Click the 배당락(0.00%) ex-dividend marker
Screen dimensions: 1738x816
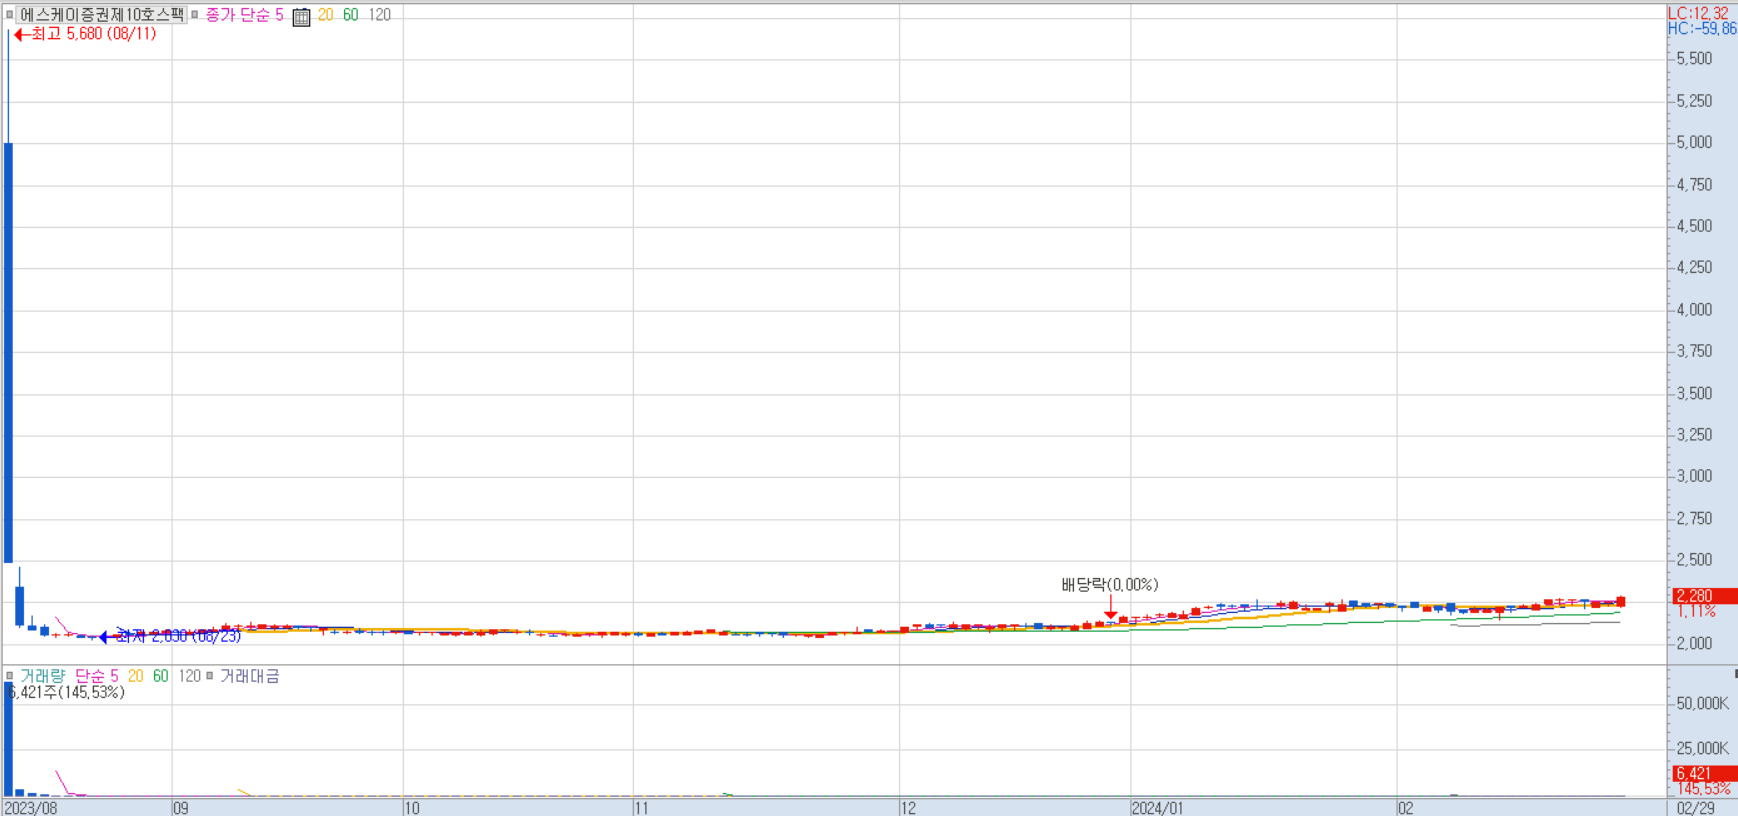pyautogui.click(x=1110, y=585)
